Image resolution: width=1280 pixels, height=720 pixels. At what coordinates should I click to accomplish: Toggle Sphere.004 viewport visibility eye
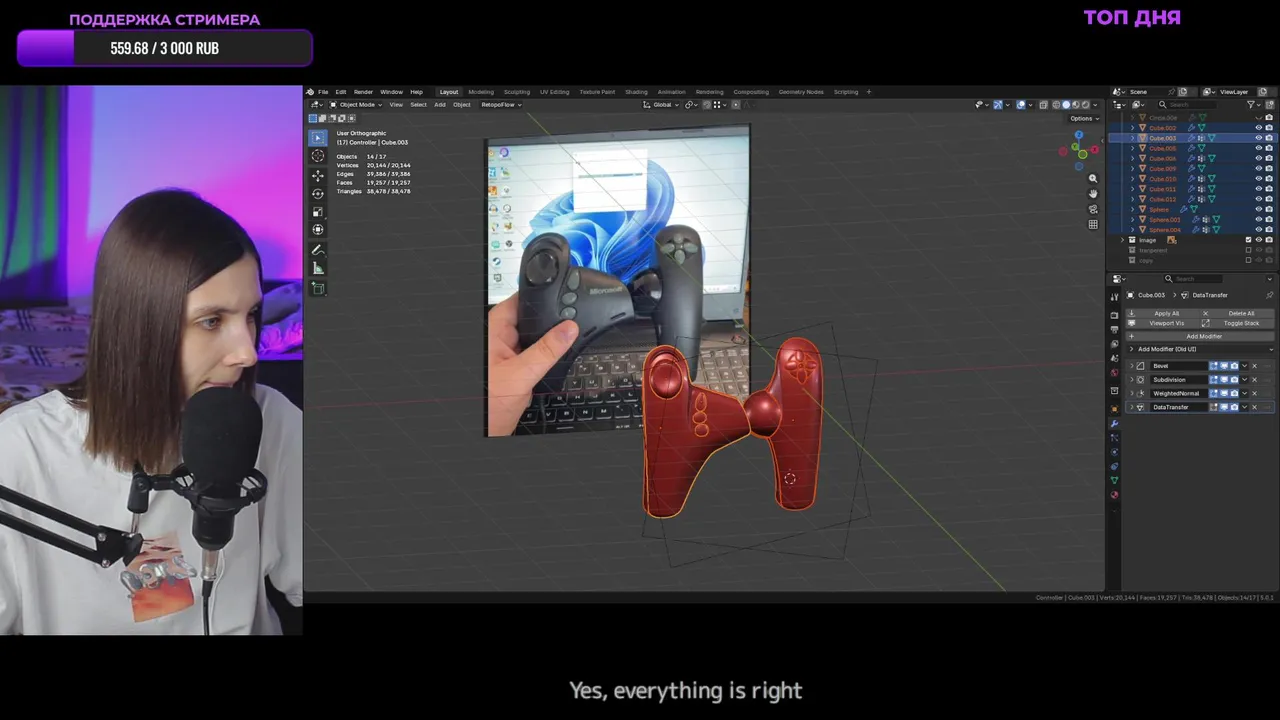(x=1258, y=230)
